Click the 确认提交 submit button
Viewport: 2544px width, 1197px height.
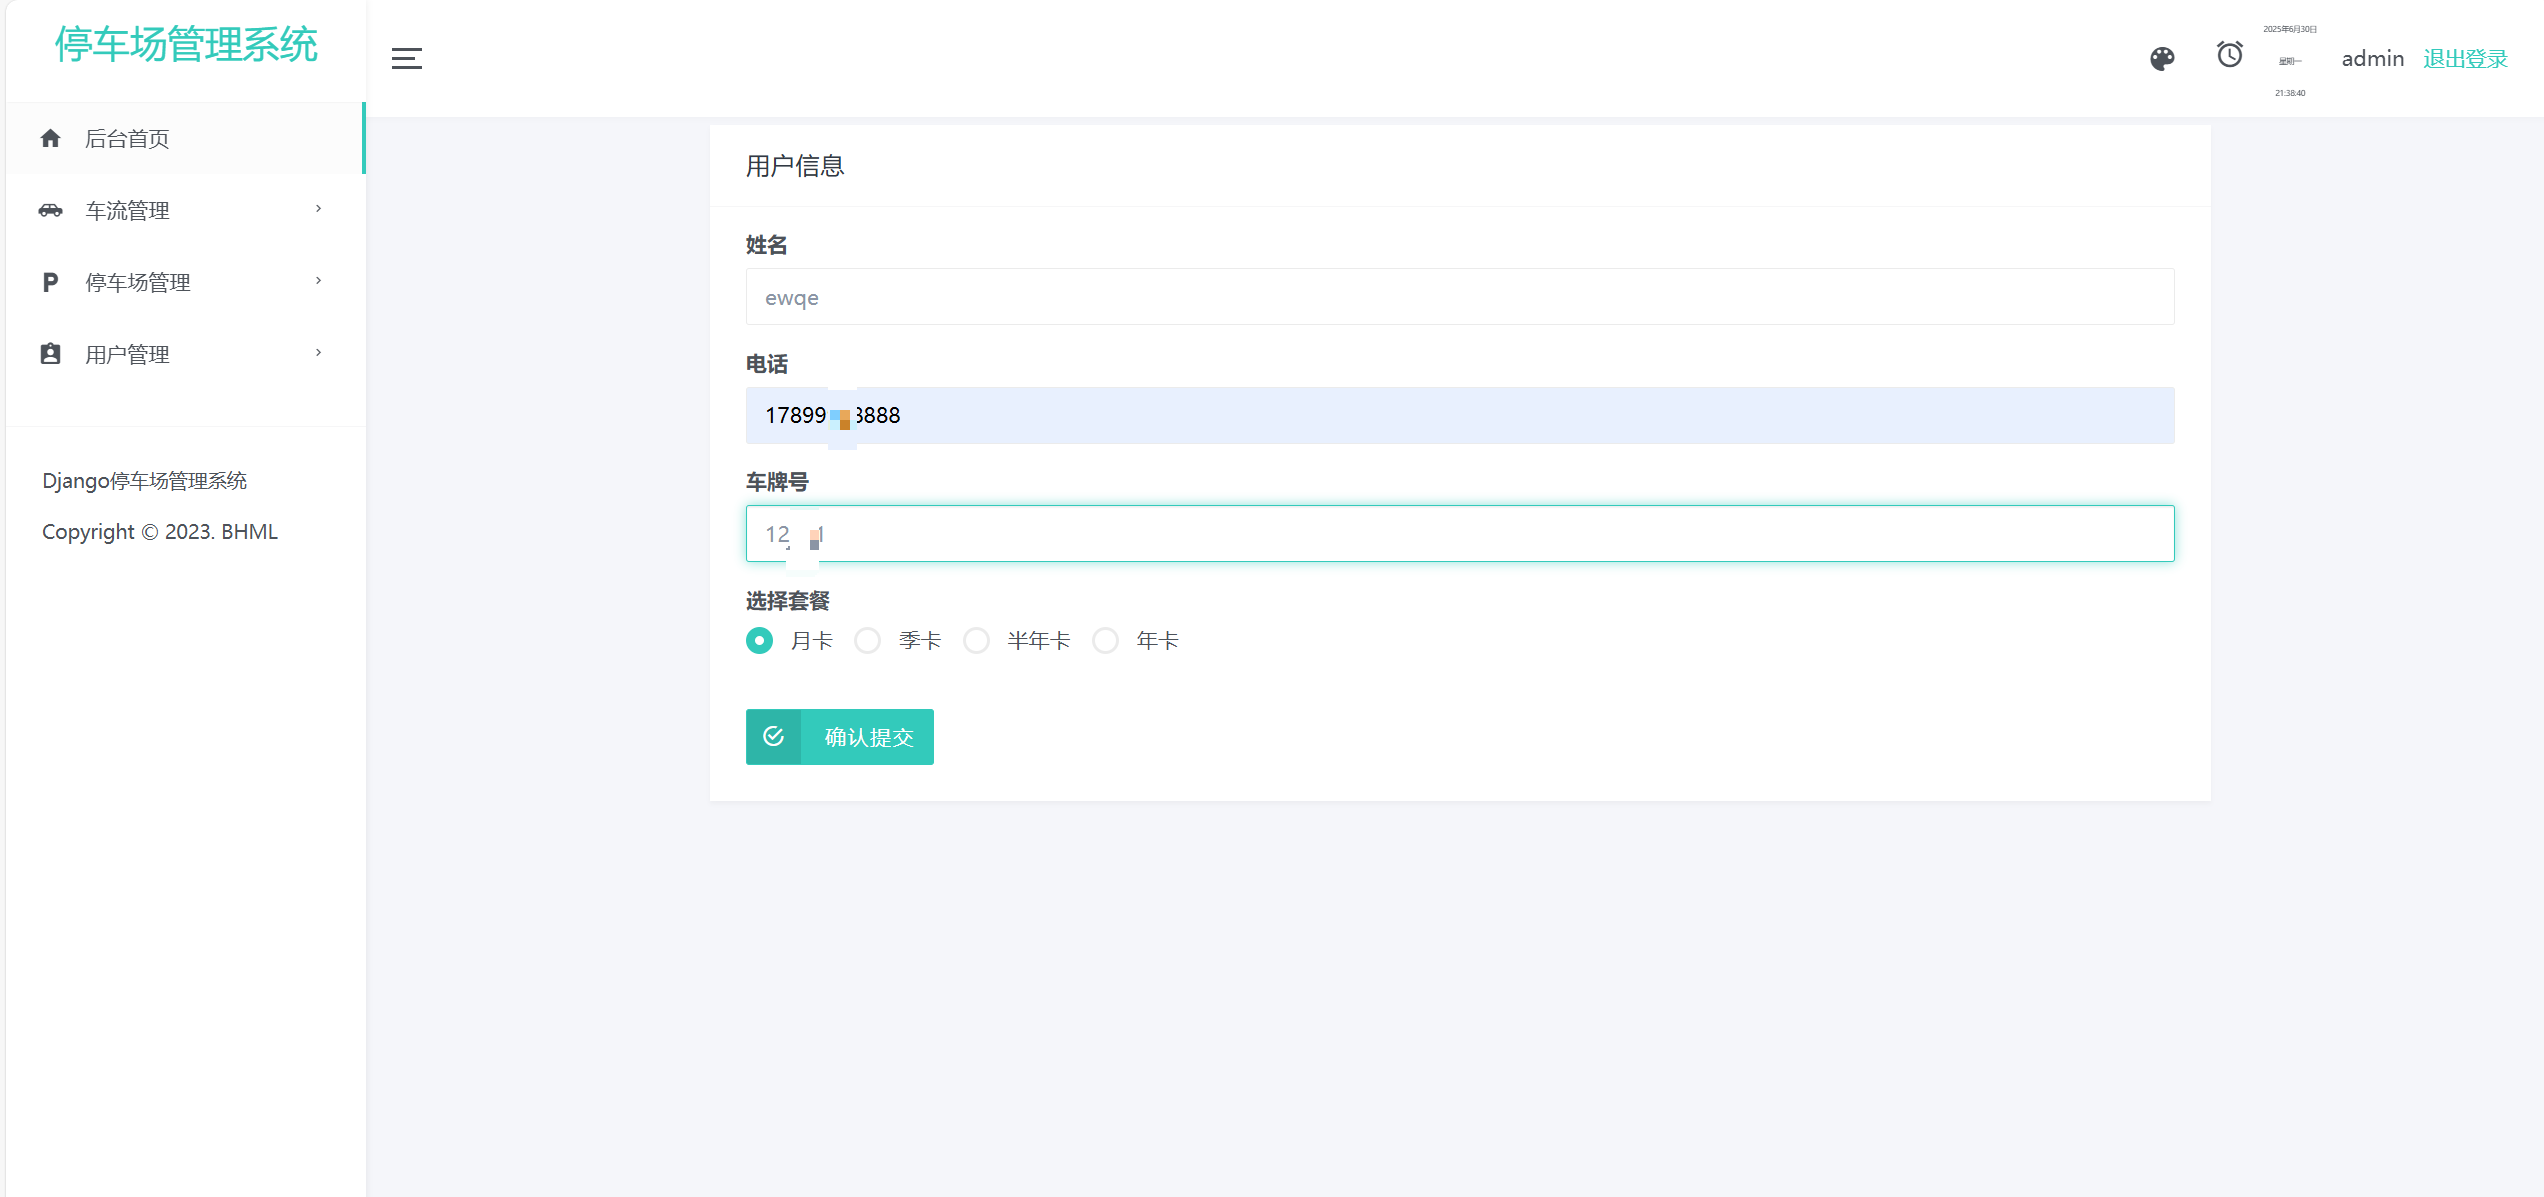[840, 737]
